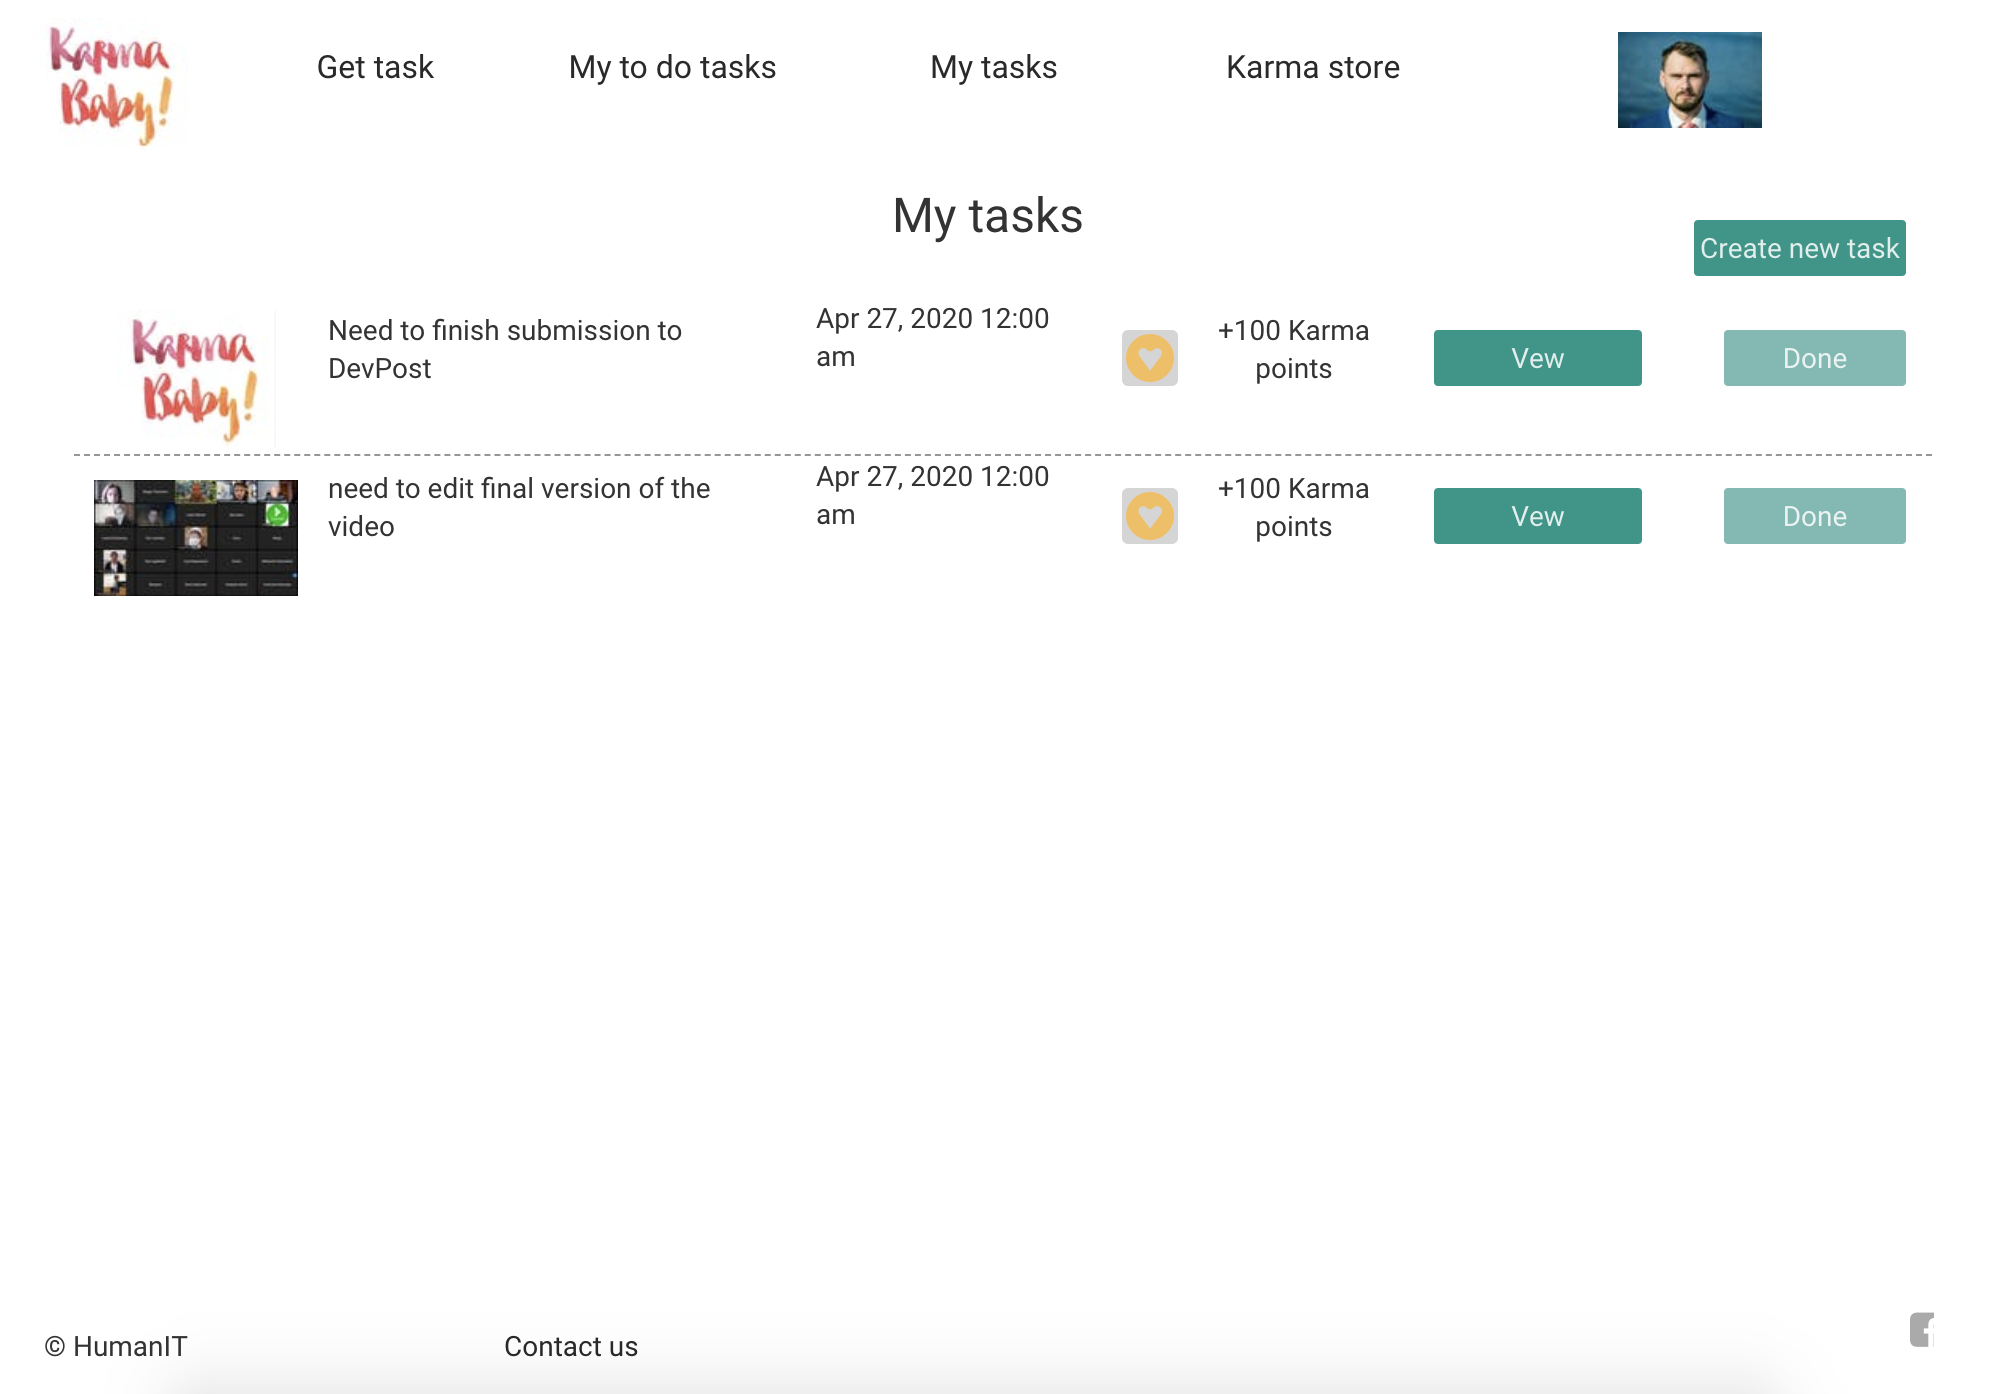Click the HumanIT copyright text

[x=116, y=1346]
